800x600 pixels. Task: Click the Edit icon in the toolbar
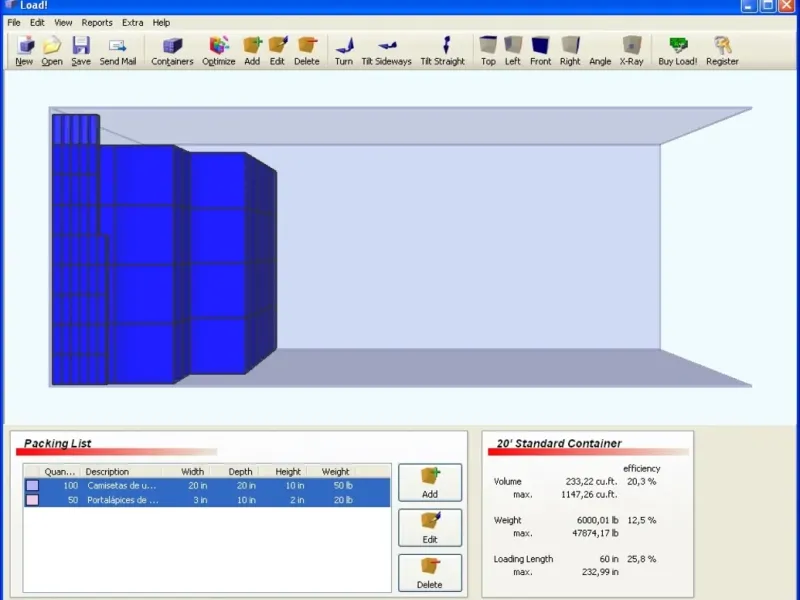click(x=277, y=51)
